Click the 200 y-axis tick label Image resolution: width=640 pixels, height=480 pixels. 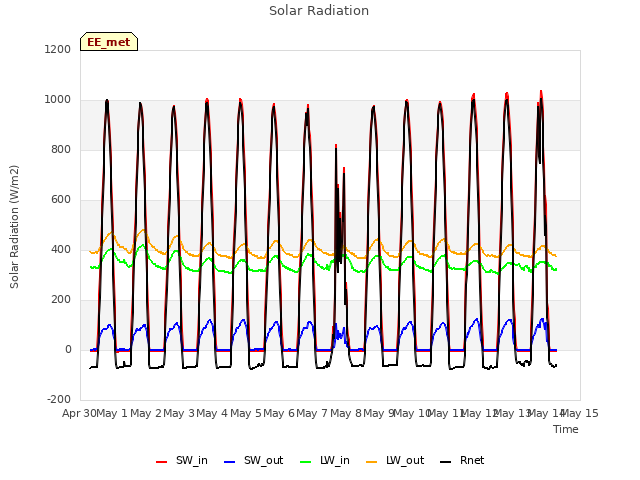(61, 300)
